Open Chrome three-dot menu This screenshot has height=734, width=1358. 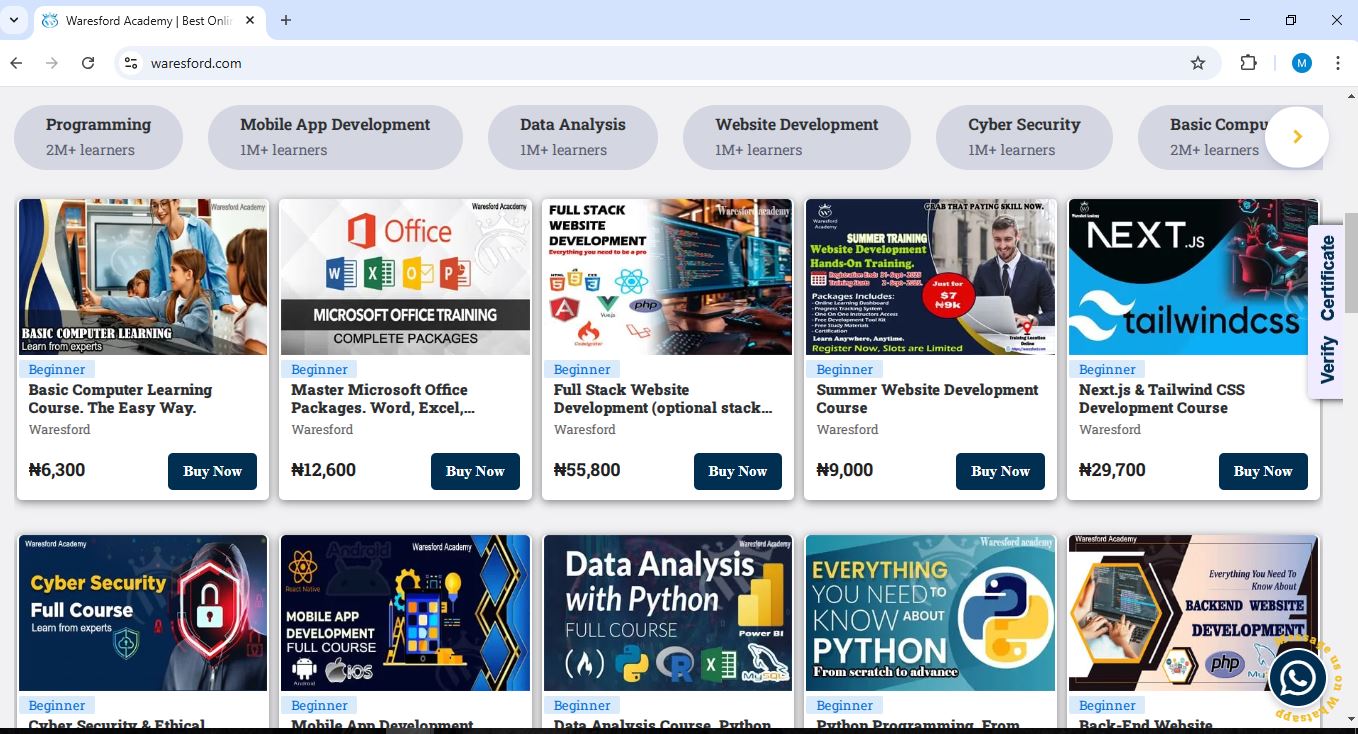pos(1338,63)
